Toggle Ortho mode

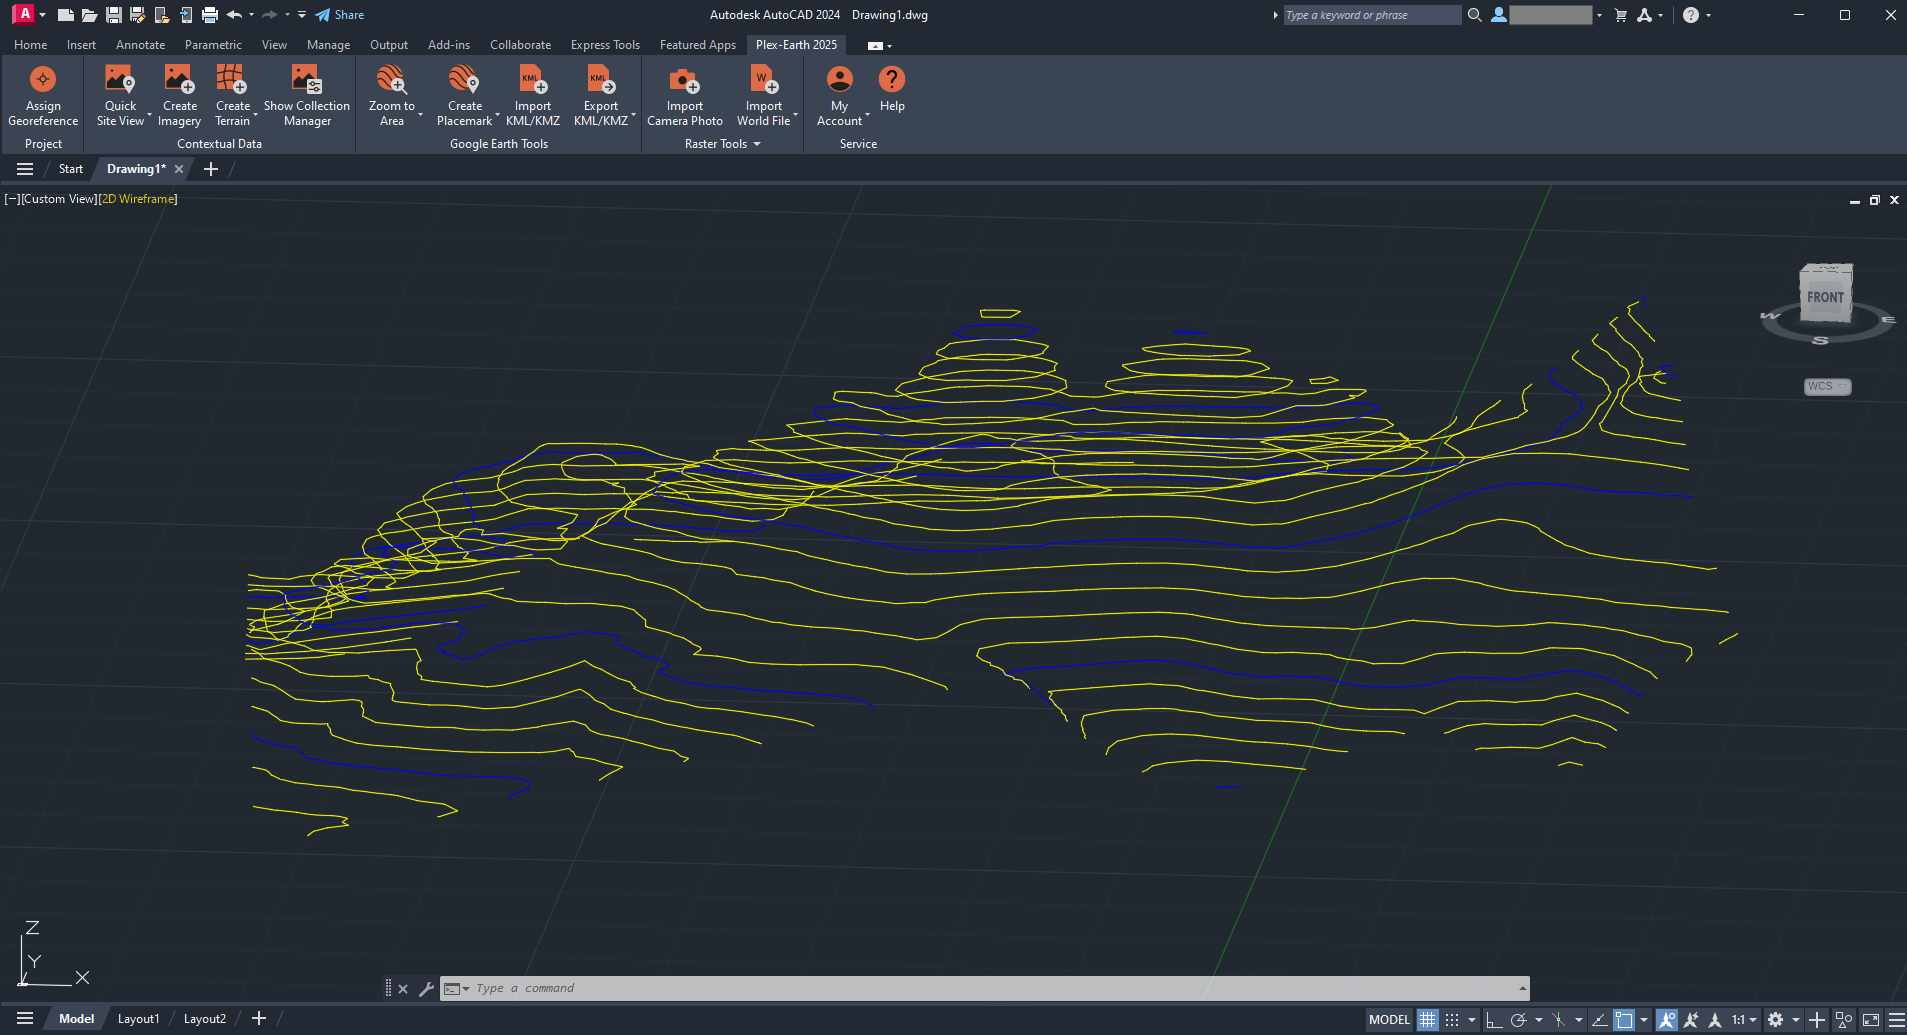pyautogui.click(x=1494, y=1020)
